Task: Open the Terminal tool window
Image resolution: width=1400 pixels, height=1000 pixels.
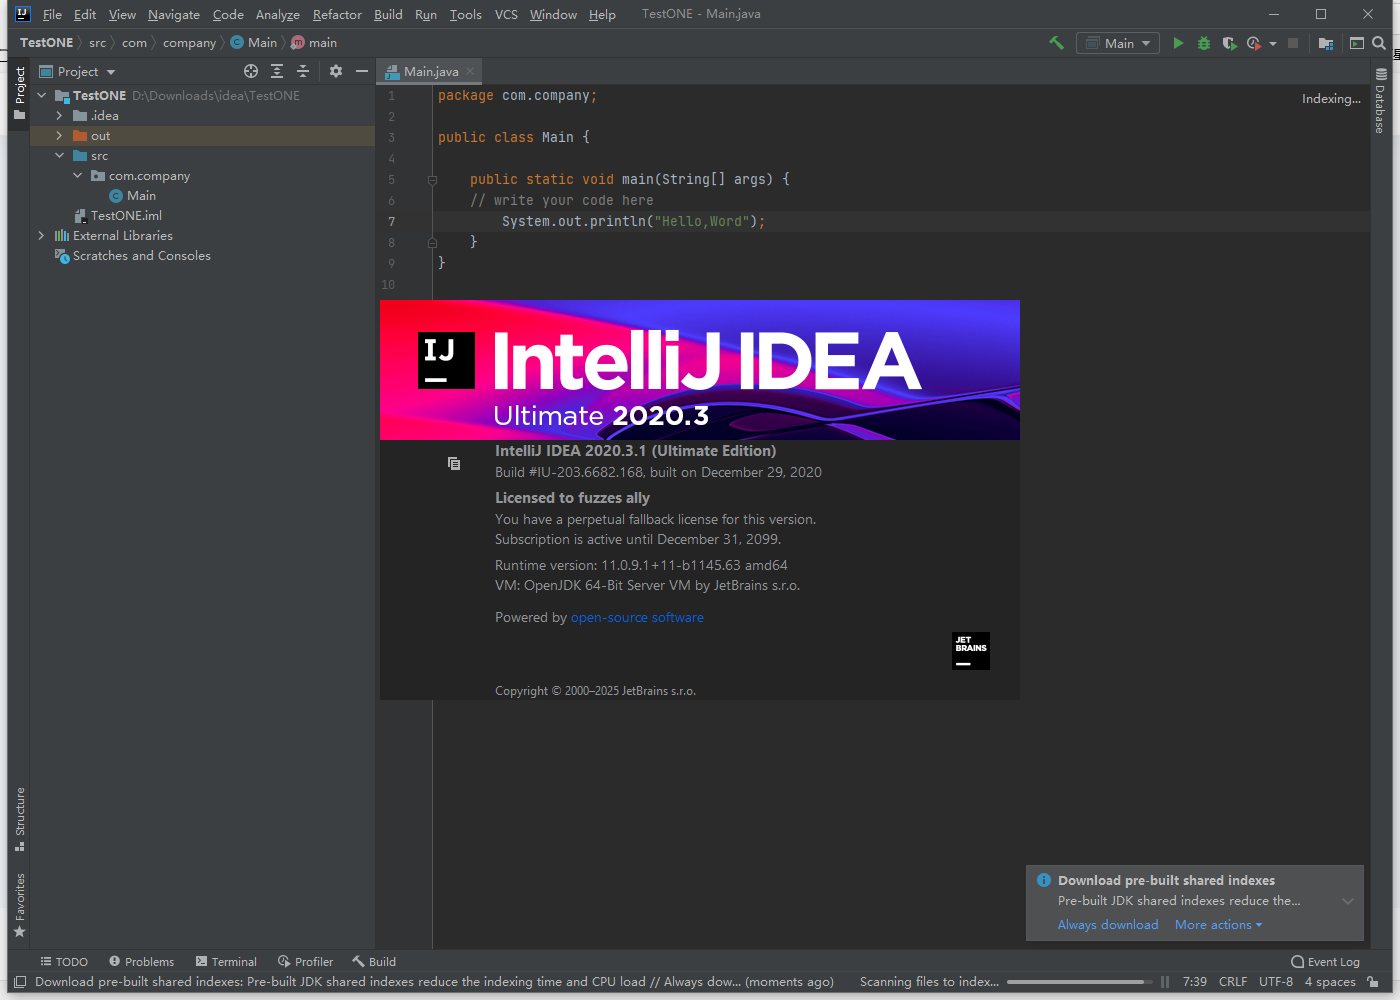Action: point(226,962)
